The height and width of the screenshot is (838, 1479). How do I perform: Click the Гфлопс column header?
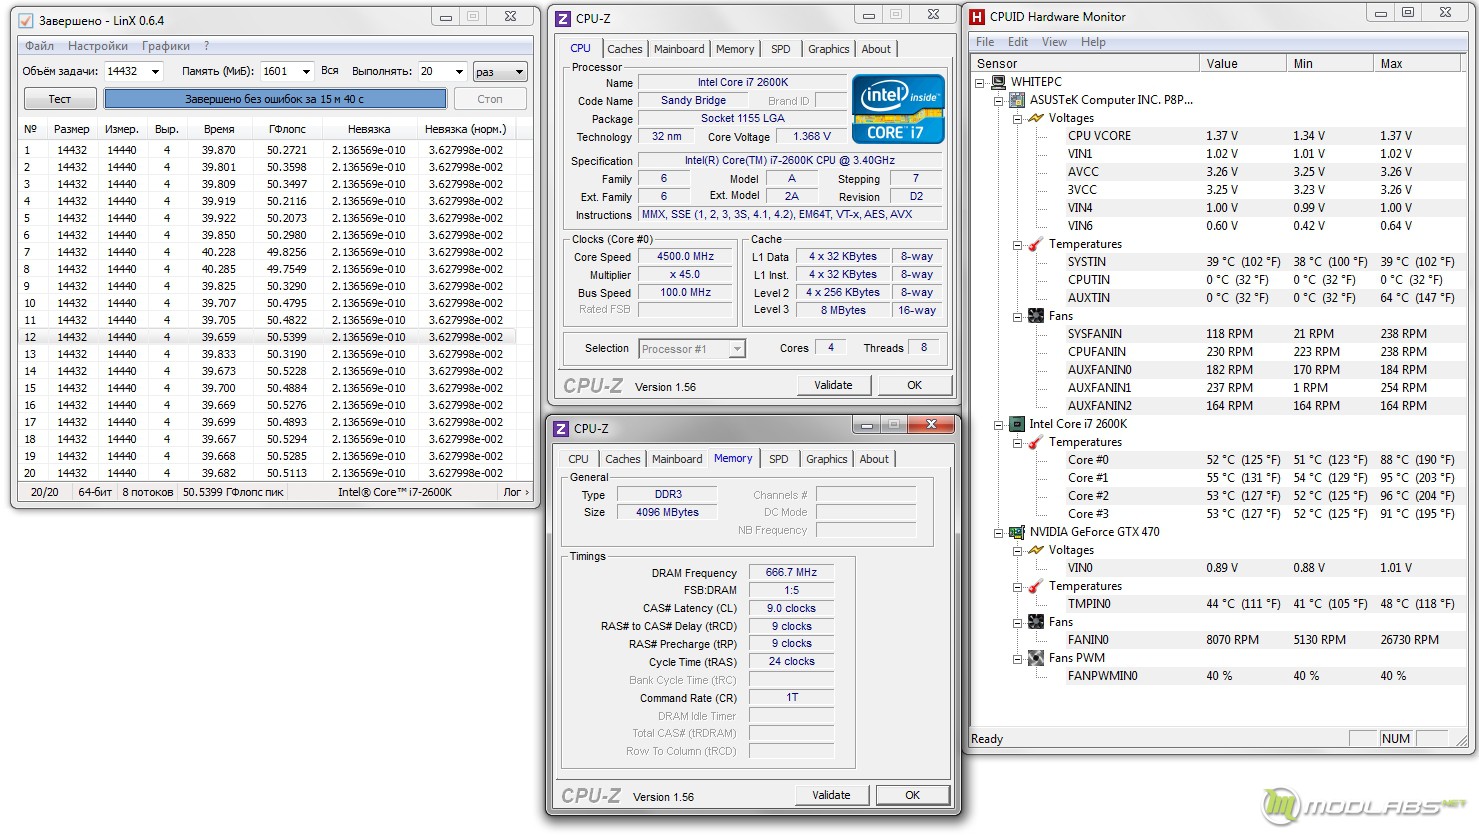point(287,129)
